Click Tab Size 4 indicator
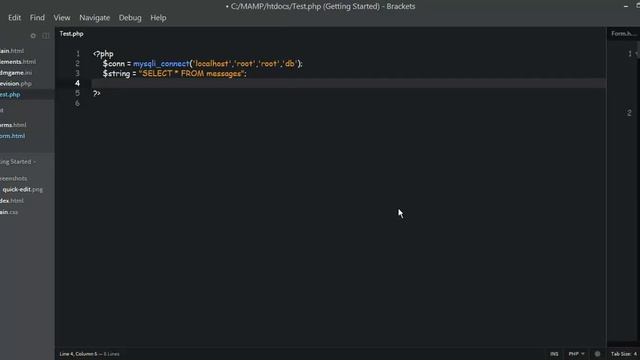The image size is (640, 360). click(x=624, y=354)
